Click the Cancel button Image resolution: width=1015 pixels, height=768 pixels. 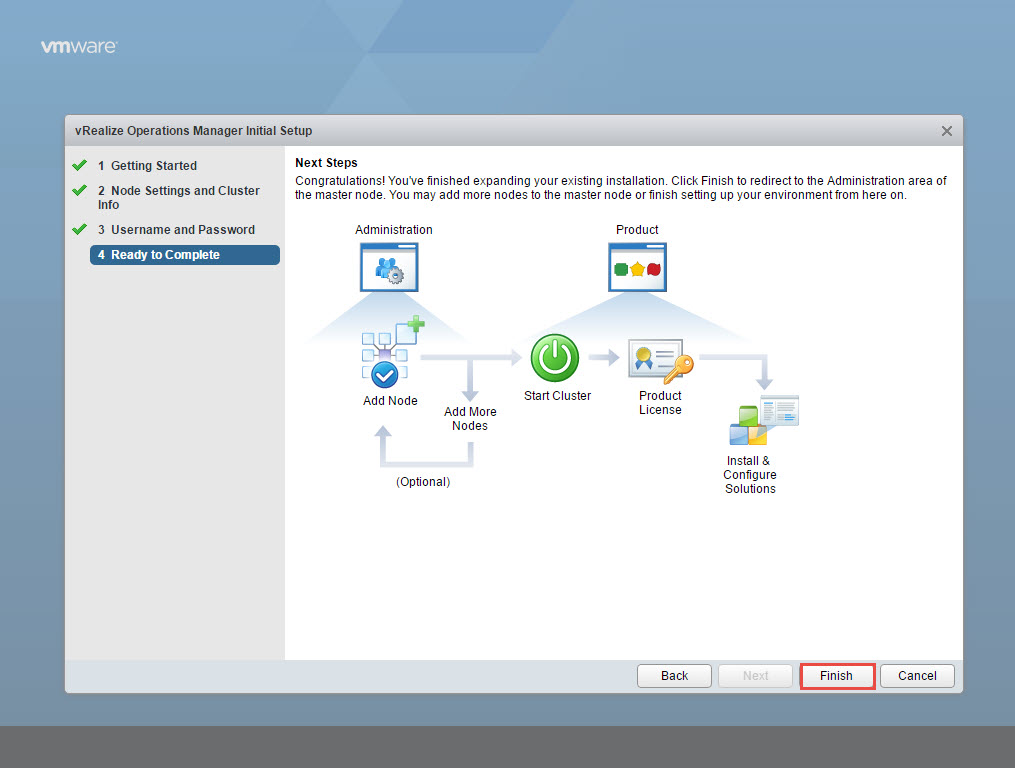click(917, 675)
